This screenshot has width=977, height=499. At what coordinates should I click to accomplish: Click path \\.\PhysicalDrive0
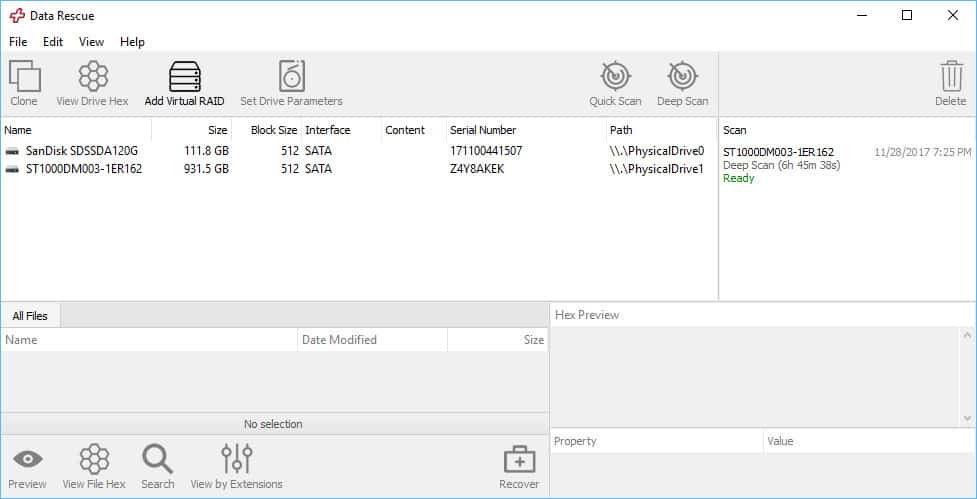(657, 151)
